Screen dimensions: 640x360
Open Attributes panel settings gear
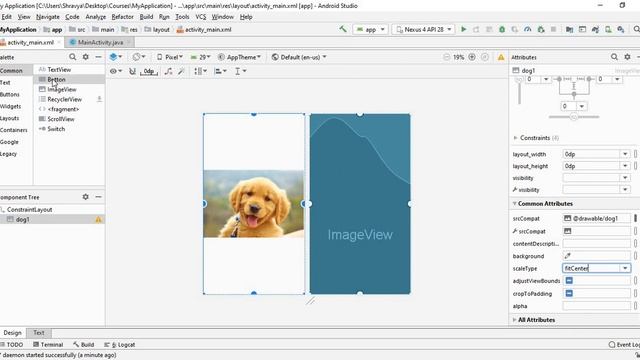click(627, 57)
